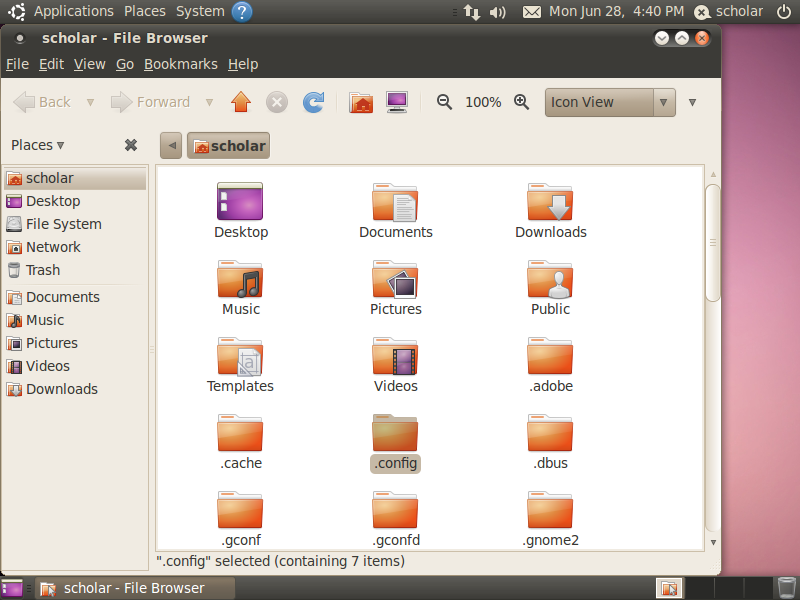Open Desktop in Places sidebar
This screenshot has height=600, width=800.
[x=76, y=201]
